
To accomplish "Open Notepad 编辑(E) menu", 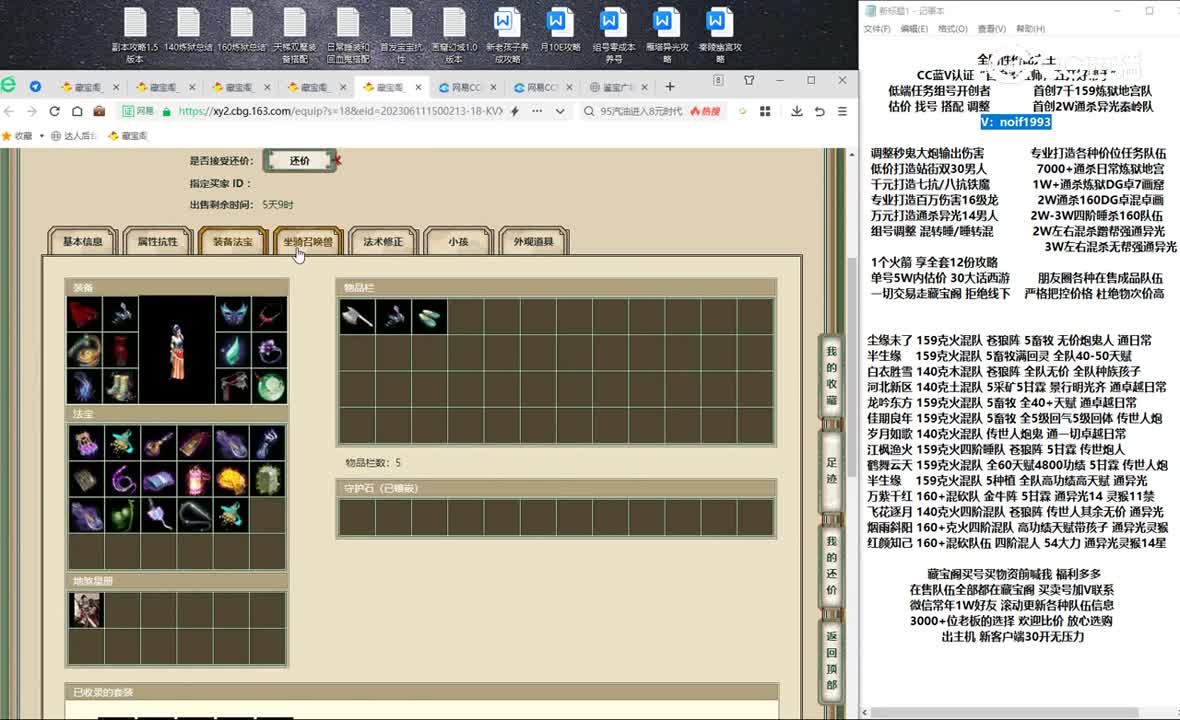I will 914,29.
